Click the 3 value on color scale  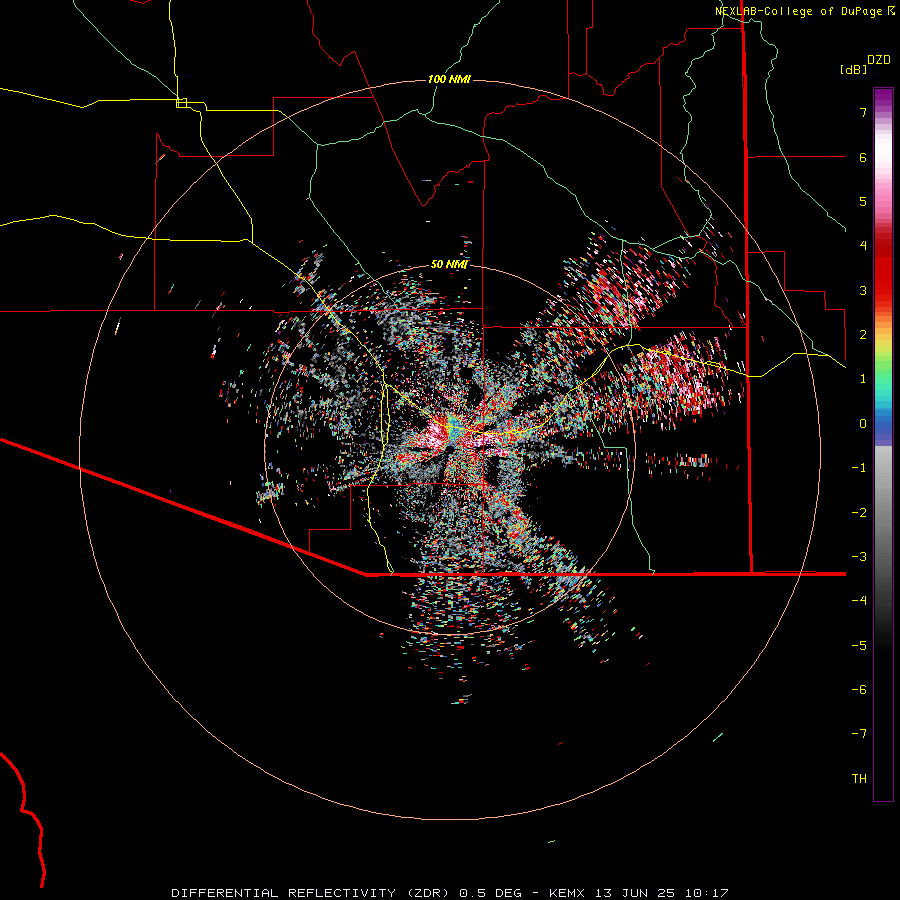click(863, 290)
